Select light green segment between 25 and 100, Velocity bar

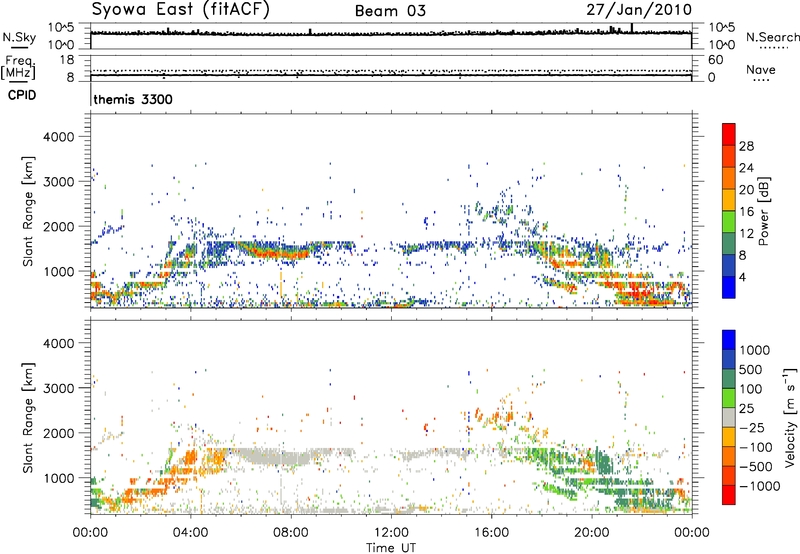[729, 398]
